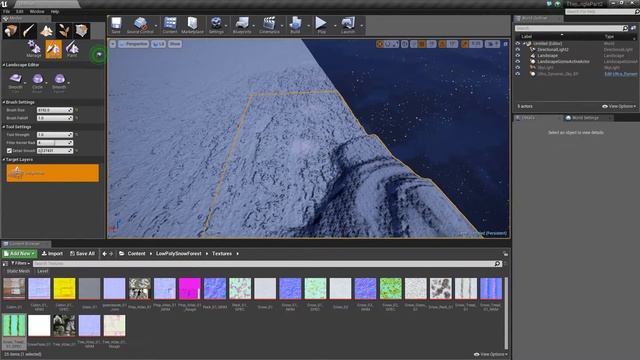Collapse the Landscape Editor section
Image resolution: width=640 pixels, height=360 pixels.
[4, 65]
